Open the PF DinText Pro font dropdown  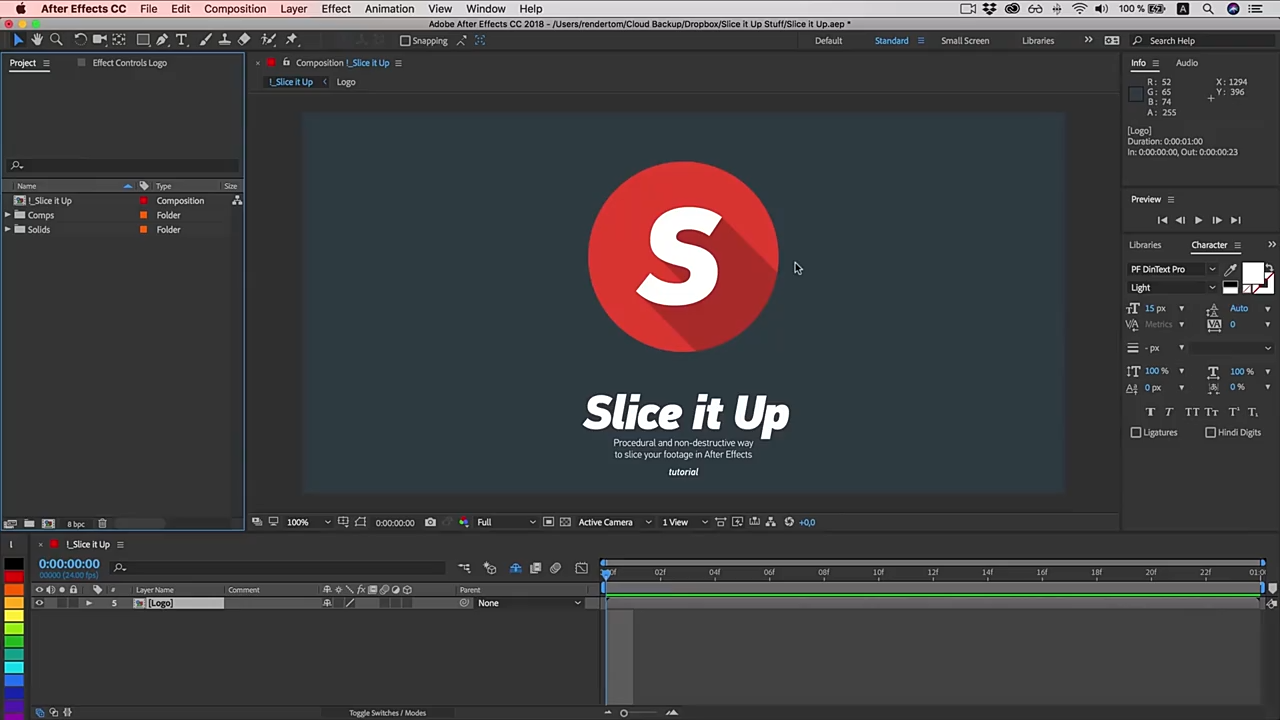pyautogui.click(x=1173, y=269)
